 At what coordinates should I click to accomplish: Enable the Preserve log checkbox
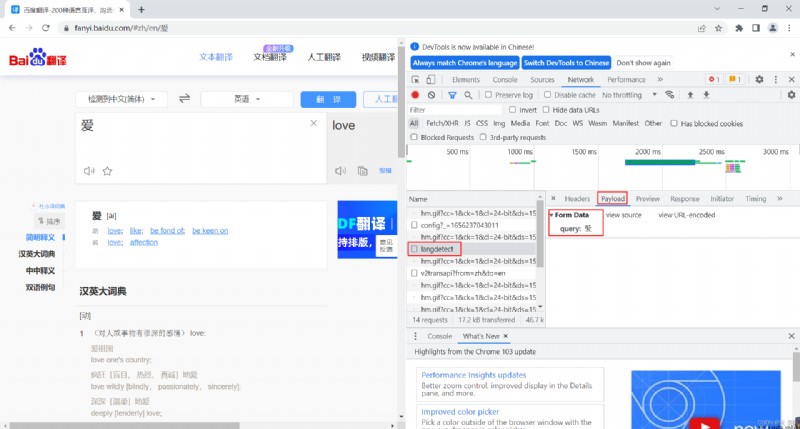point(488,95)
